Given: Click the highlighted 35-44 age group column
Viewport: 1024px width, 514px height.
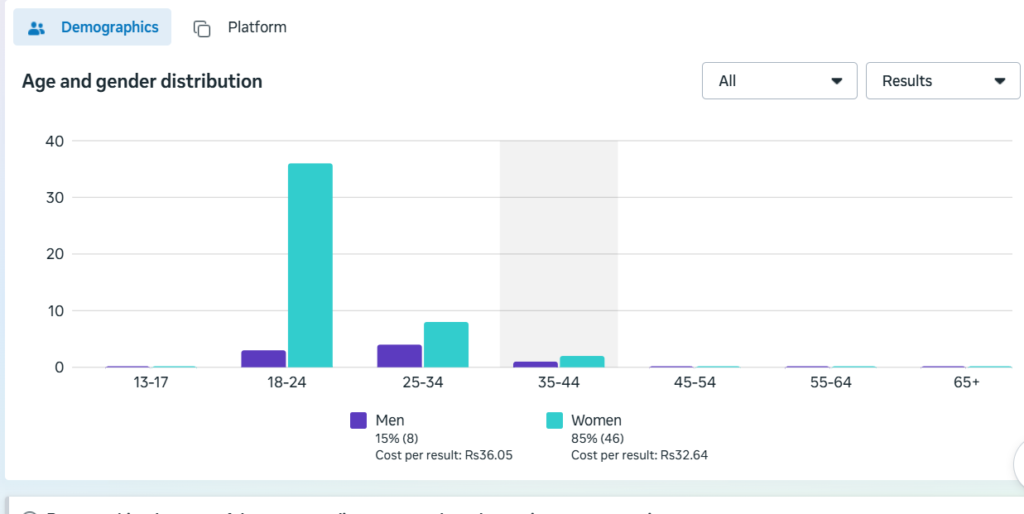Looking at the screenshot, I should [x=559, y=254].
